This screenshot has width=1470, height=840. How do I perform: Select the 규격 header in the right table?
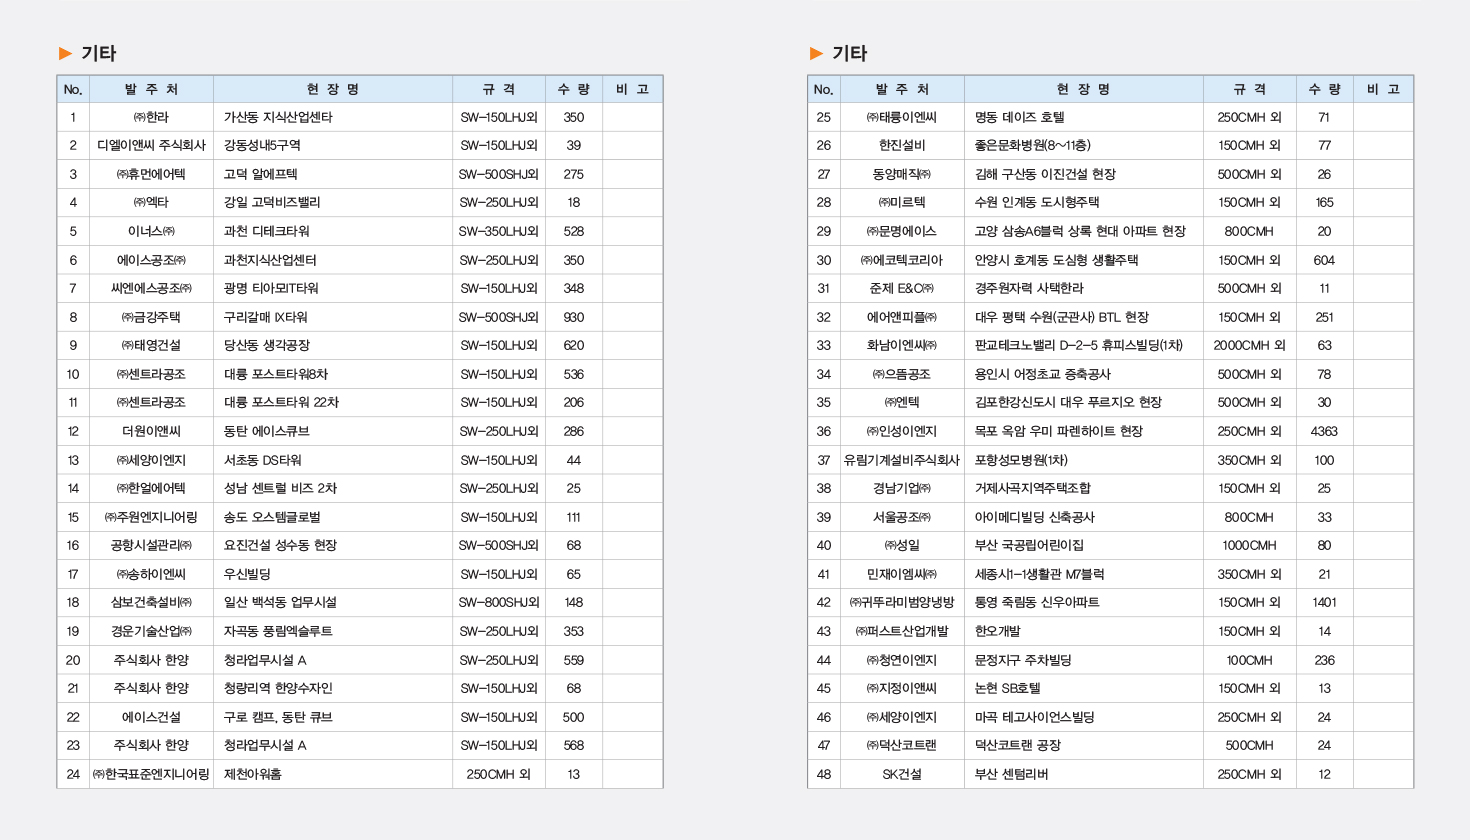[1249, 89]
